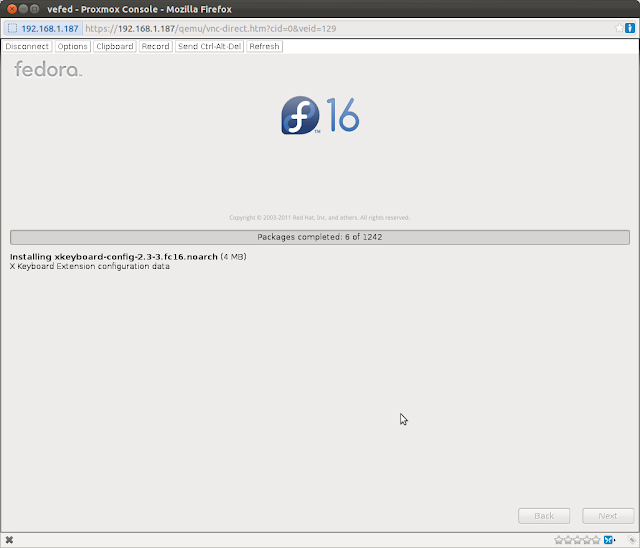Click the third rating star in the status bar
Screen dimensions: 640x548
click(578, 540)
